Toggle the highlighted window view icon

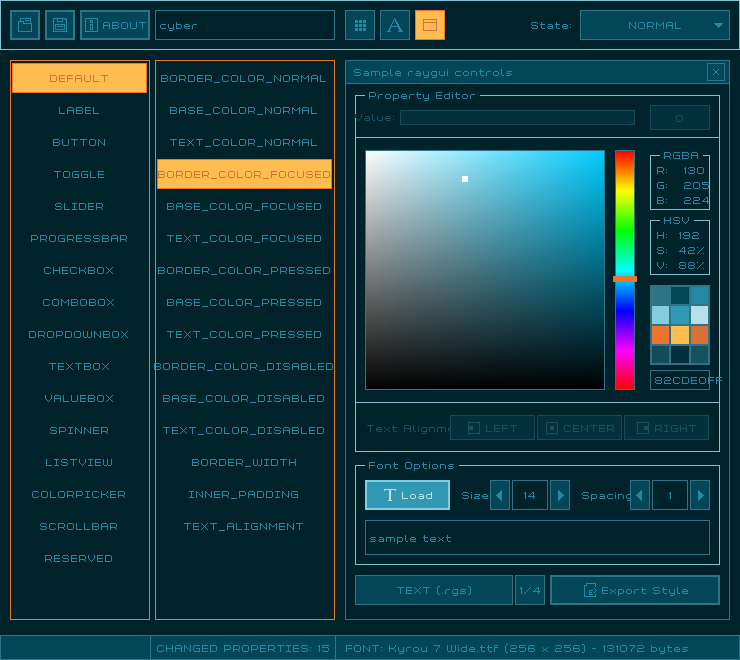click(x=430, y=25)
